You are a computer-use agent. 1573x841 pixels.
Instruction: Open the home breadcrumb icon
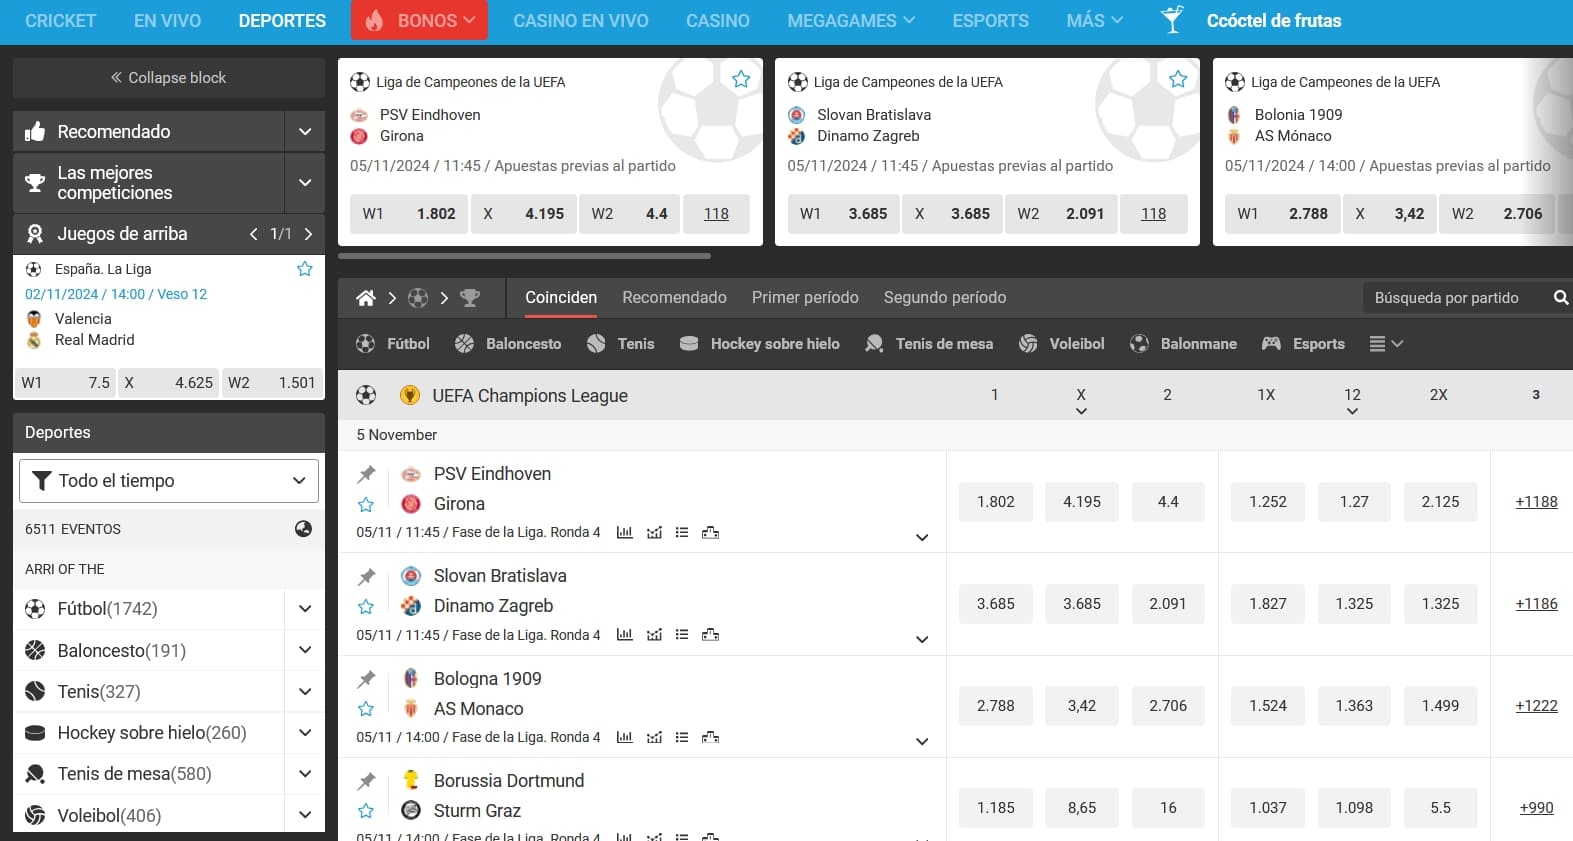coord(366,298)
